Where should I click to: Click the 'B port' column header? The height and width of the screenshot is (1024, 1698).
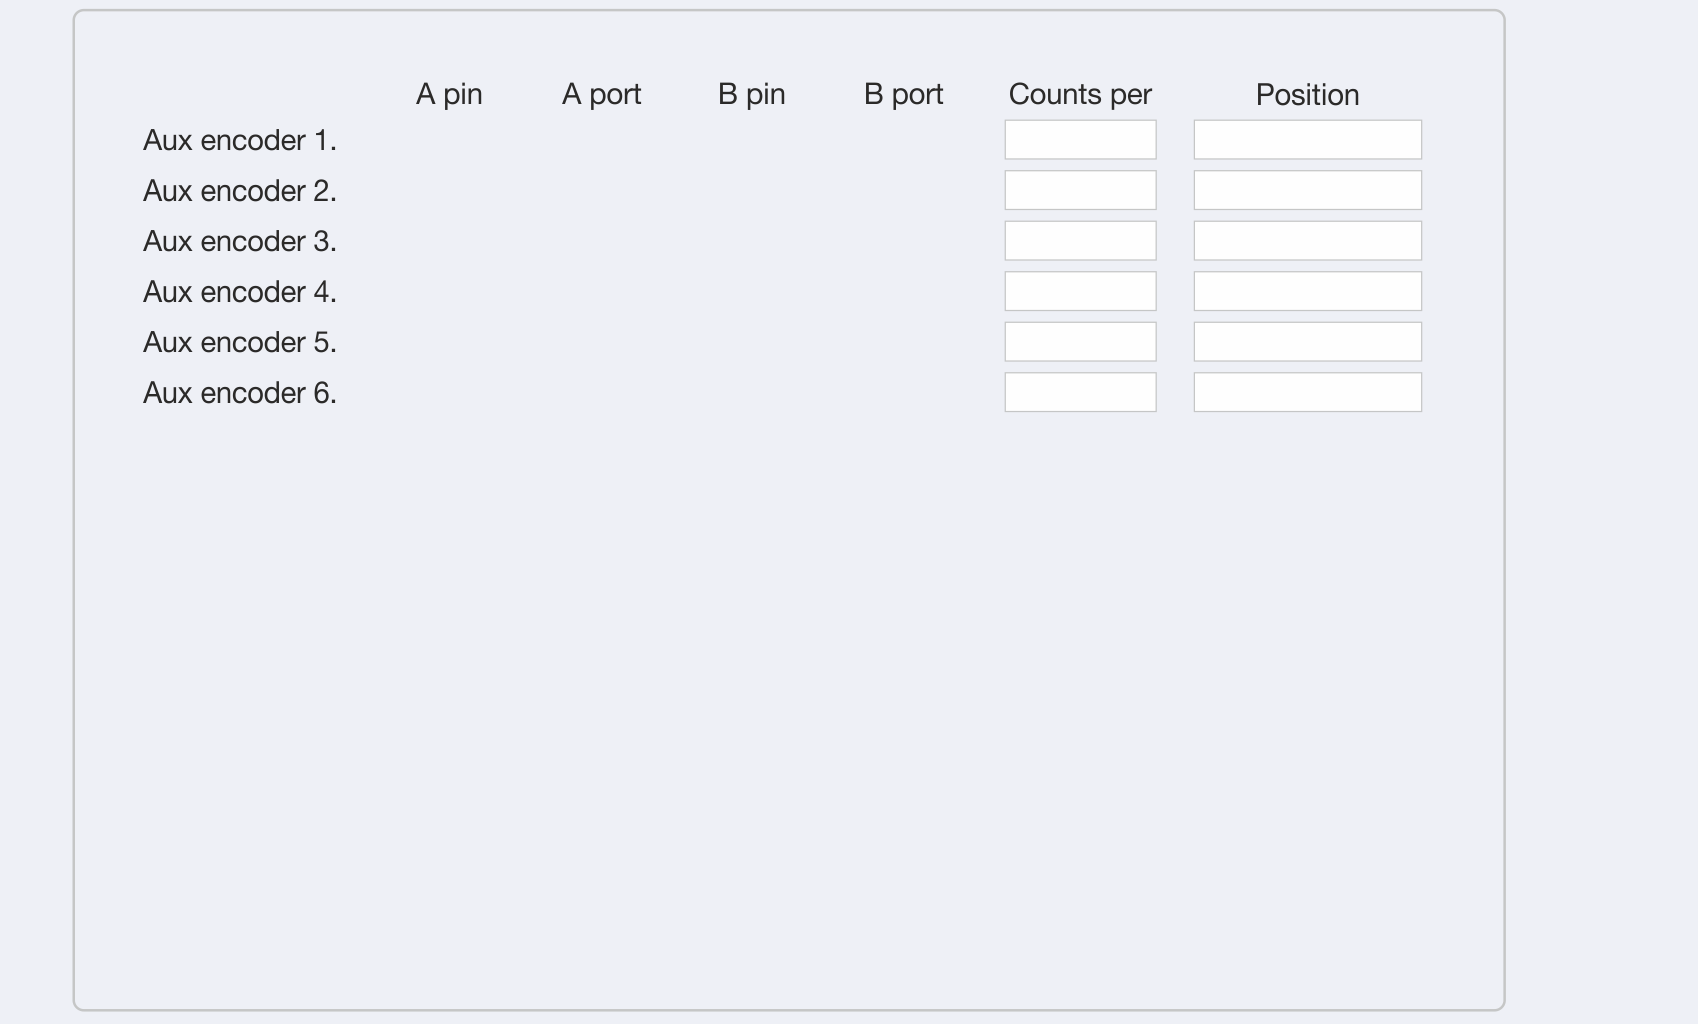pyautogui.click(x=903, y=94)
